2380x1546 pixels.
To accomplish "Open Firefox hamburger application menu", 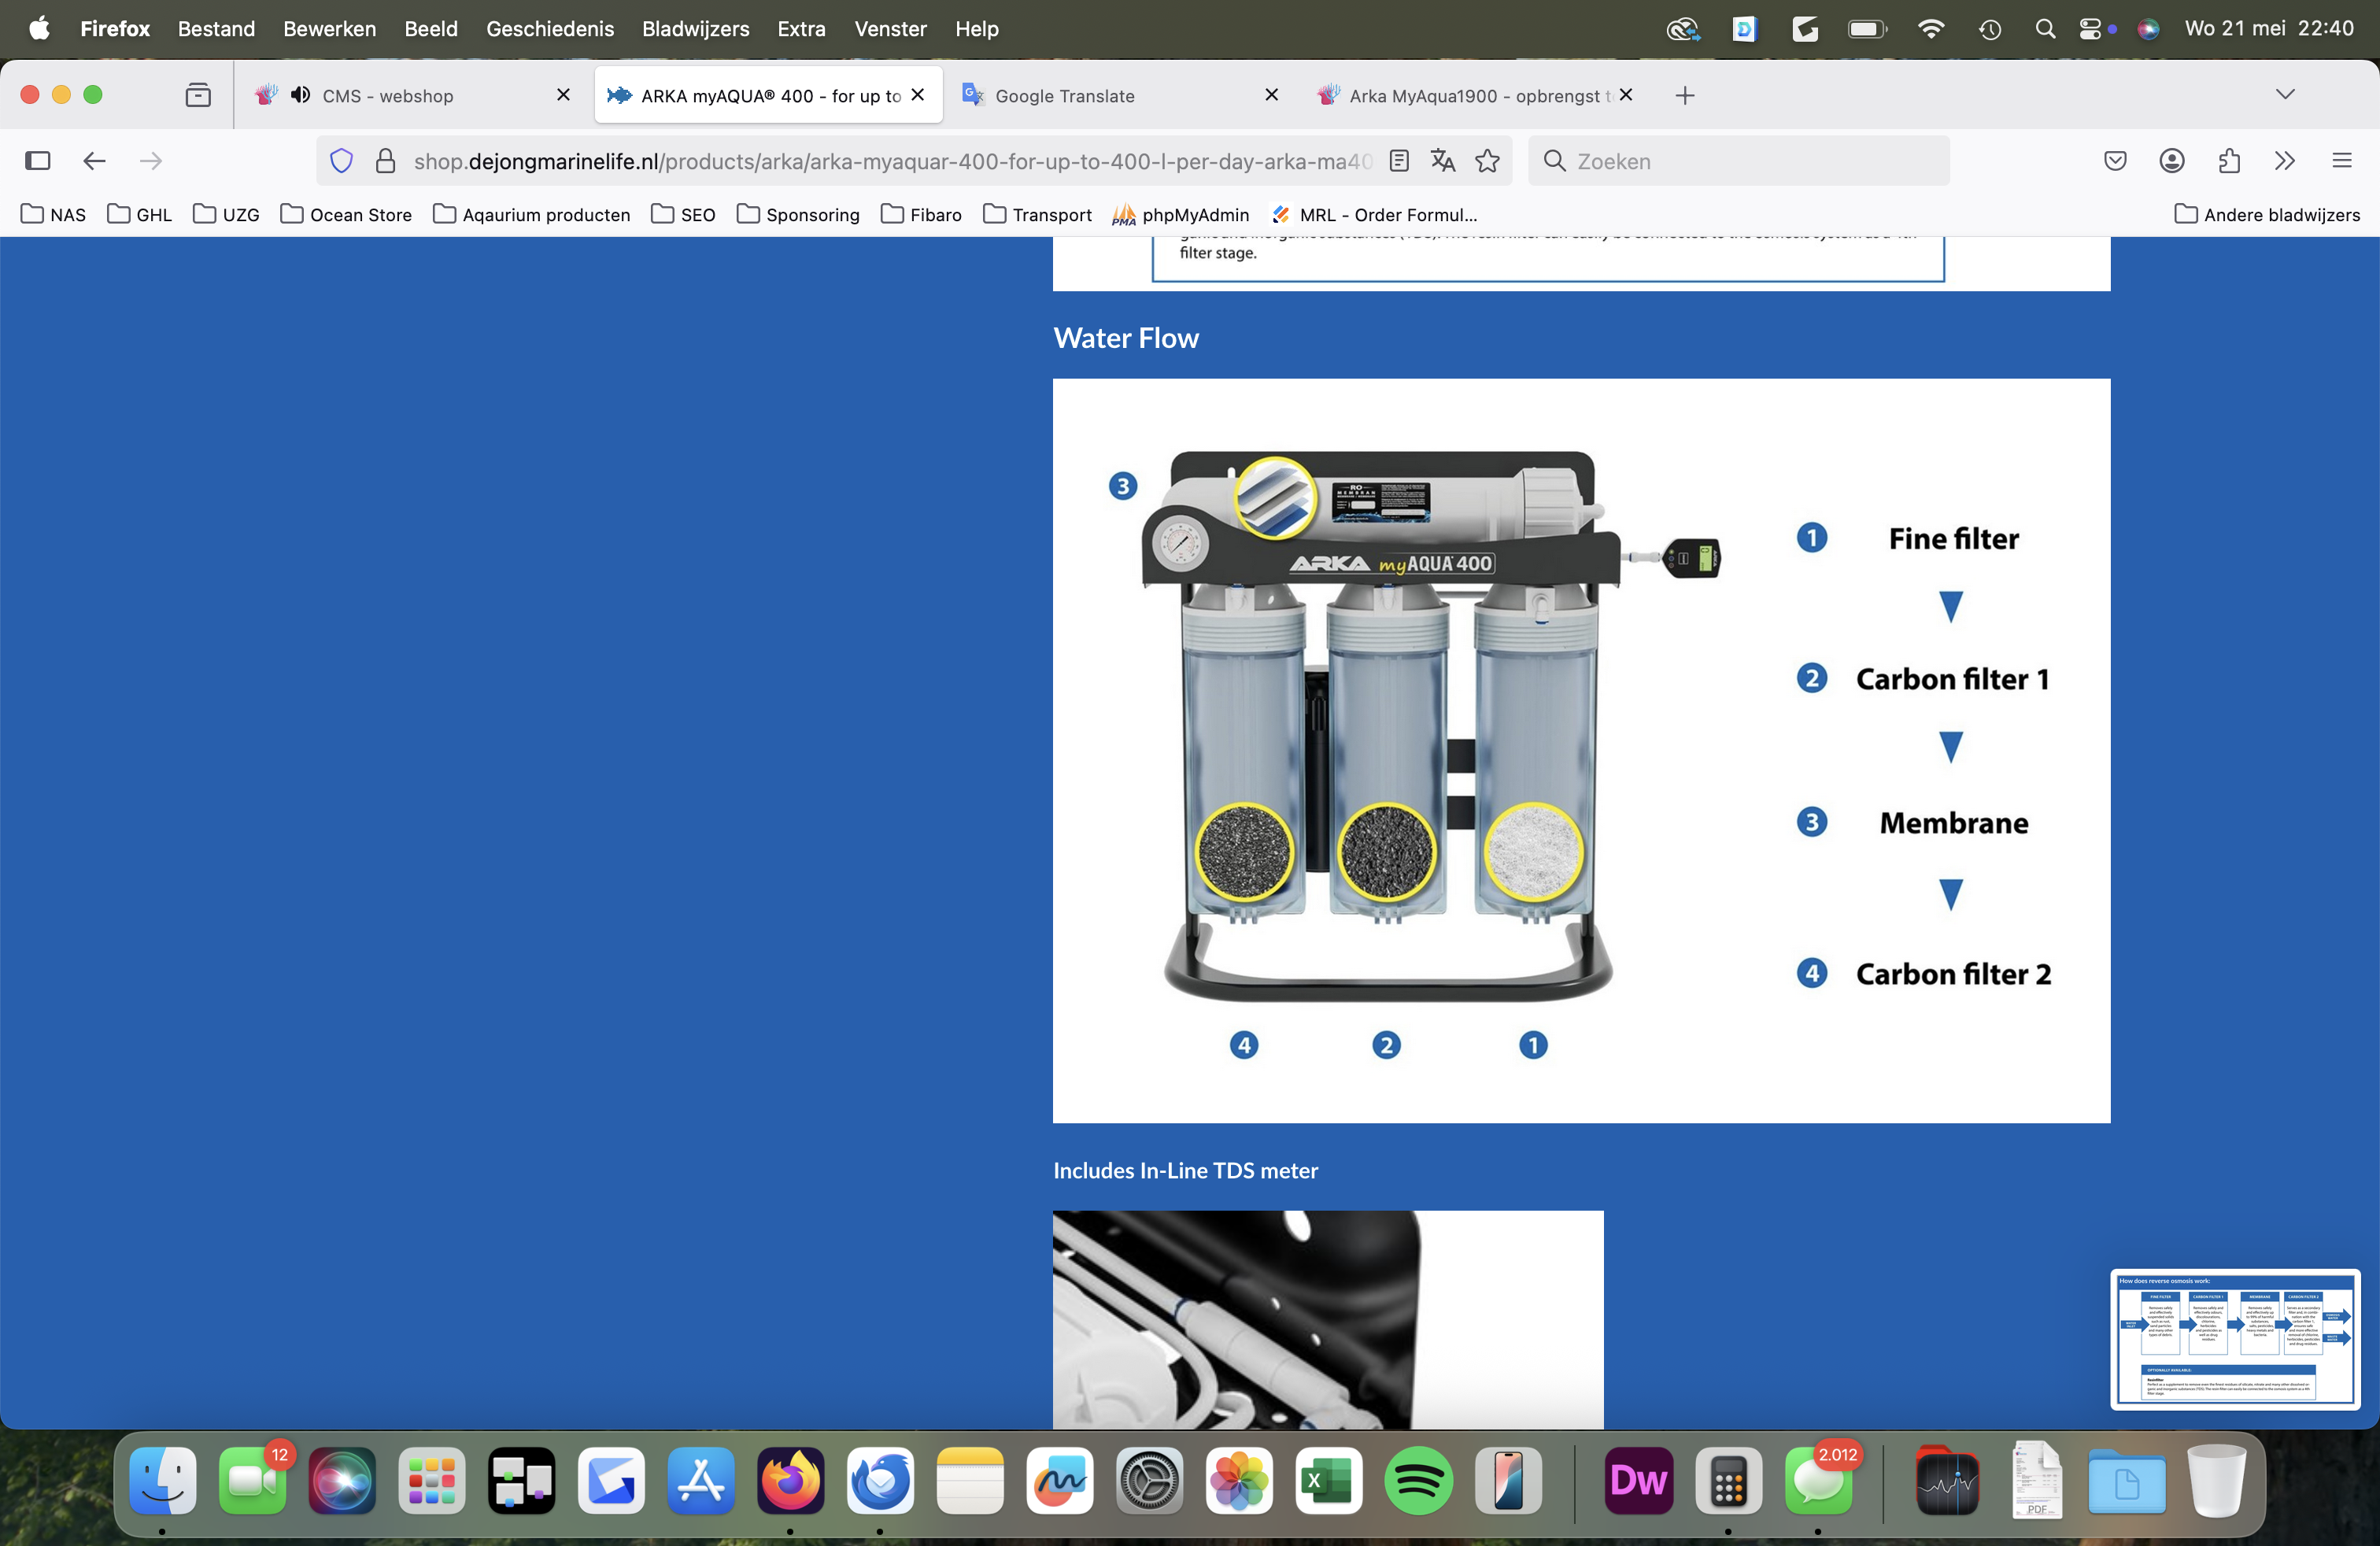I will click(x=2341, y=161).
